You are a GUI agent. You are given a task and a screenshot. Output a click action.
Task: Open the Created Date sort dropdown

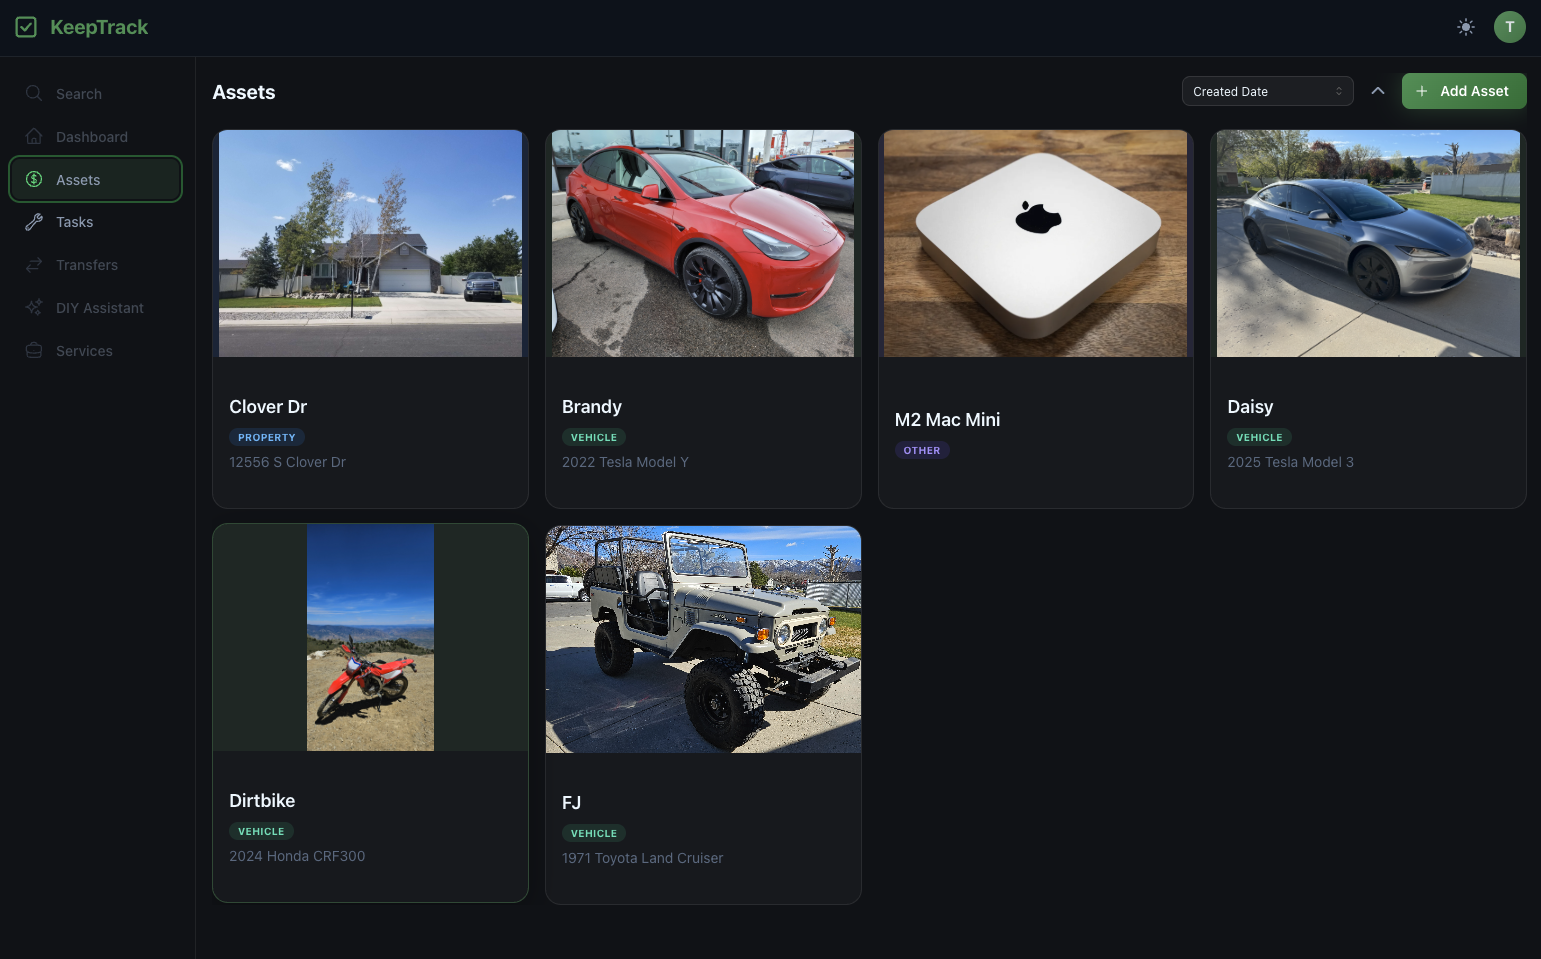click(1267, 91)
